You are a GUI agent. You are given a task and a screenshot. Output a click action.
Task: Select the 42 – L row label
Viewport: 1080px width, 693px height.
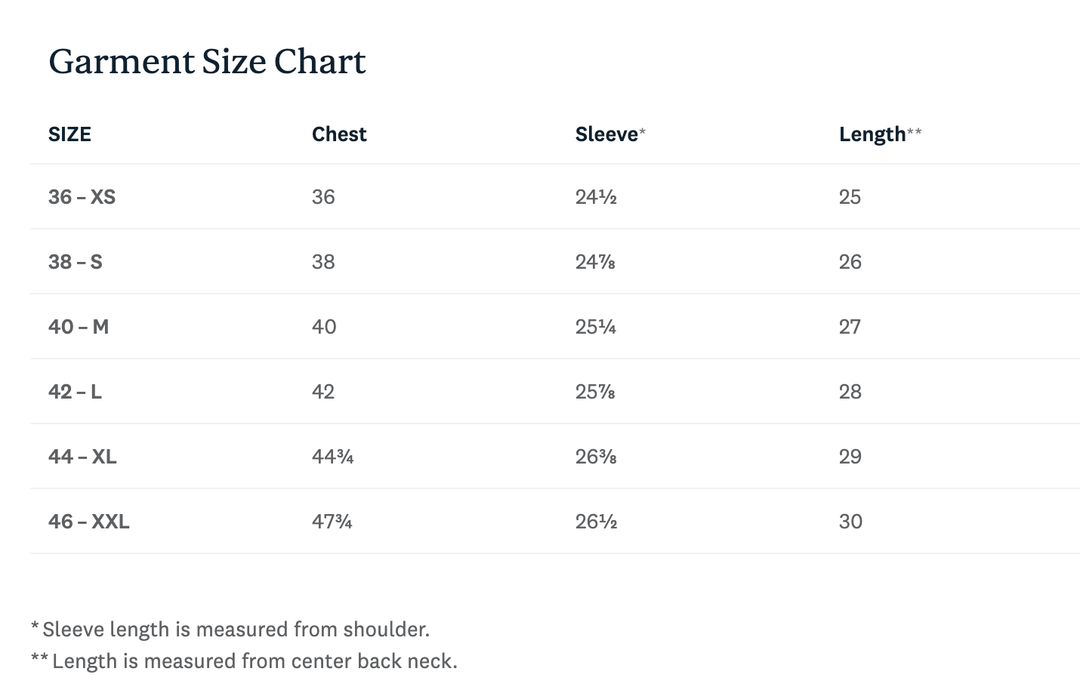tap(75, 392)
